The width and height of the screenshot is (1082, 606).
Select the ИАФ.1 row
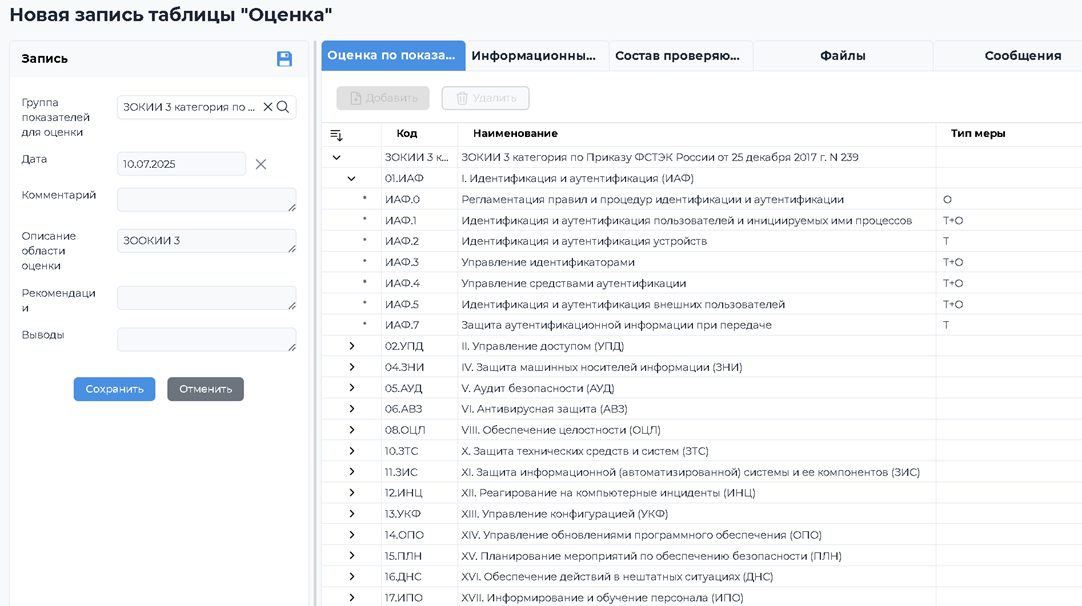click(x=702, y=220)
